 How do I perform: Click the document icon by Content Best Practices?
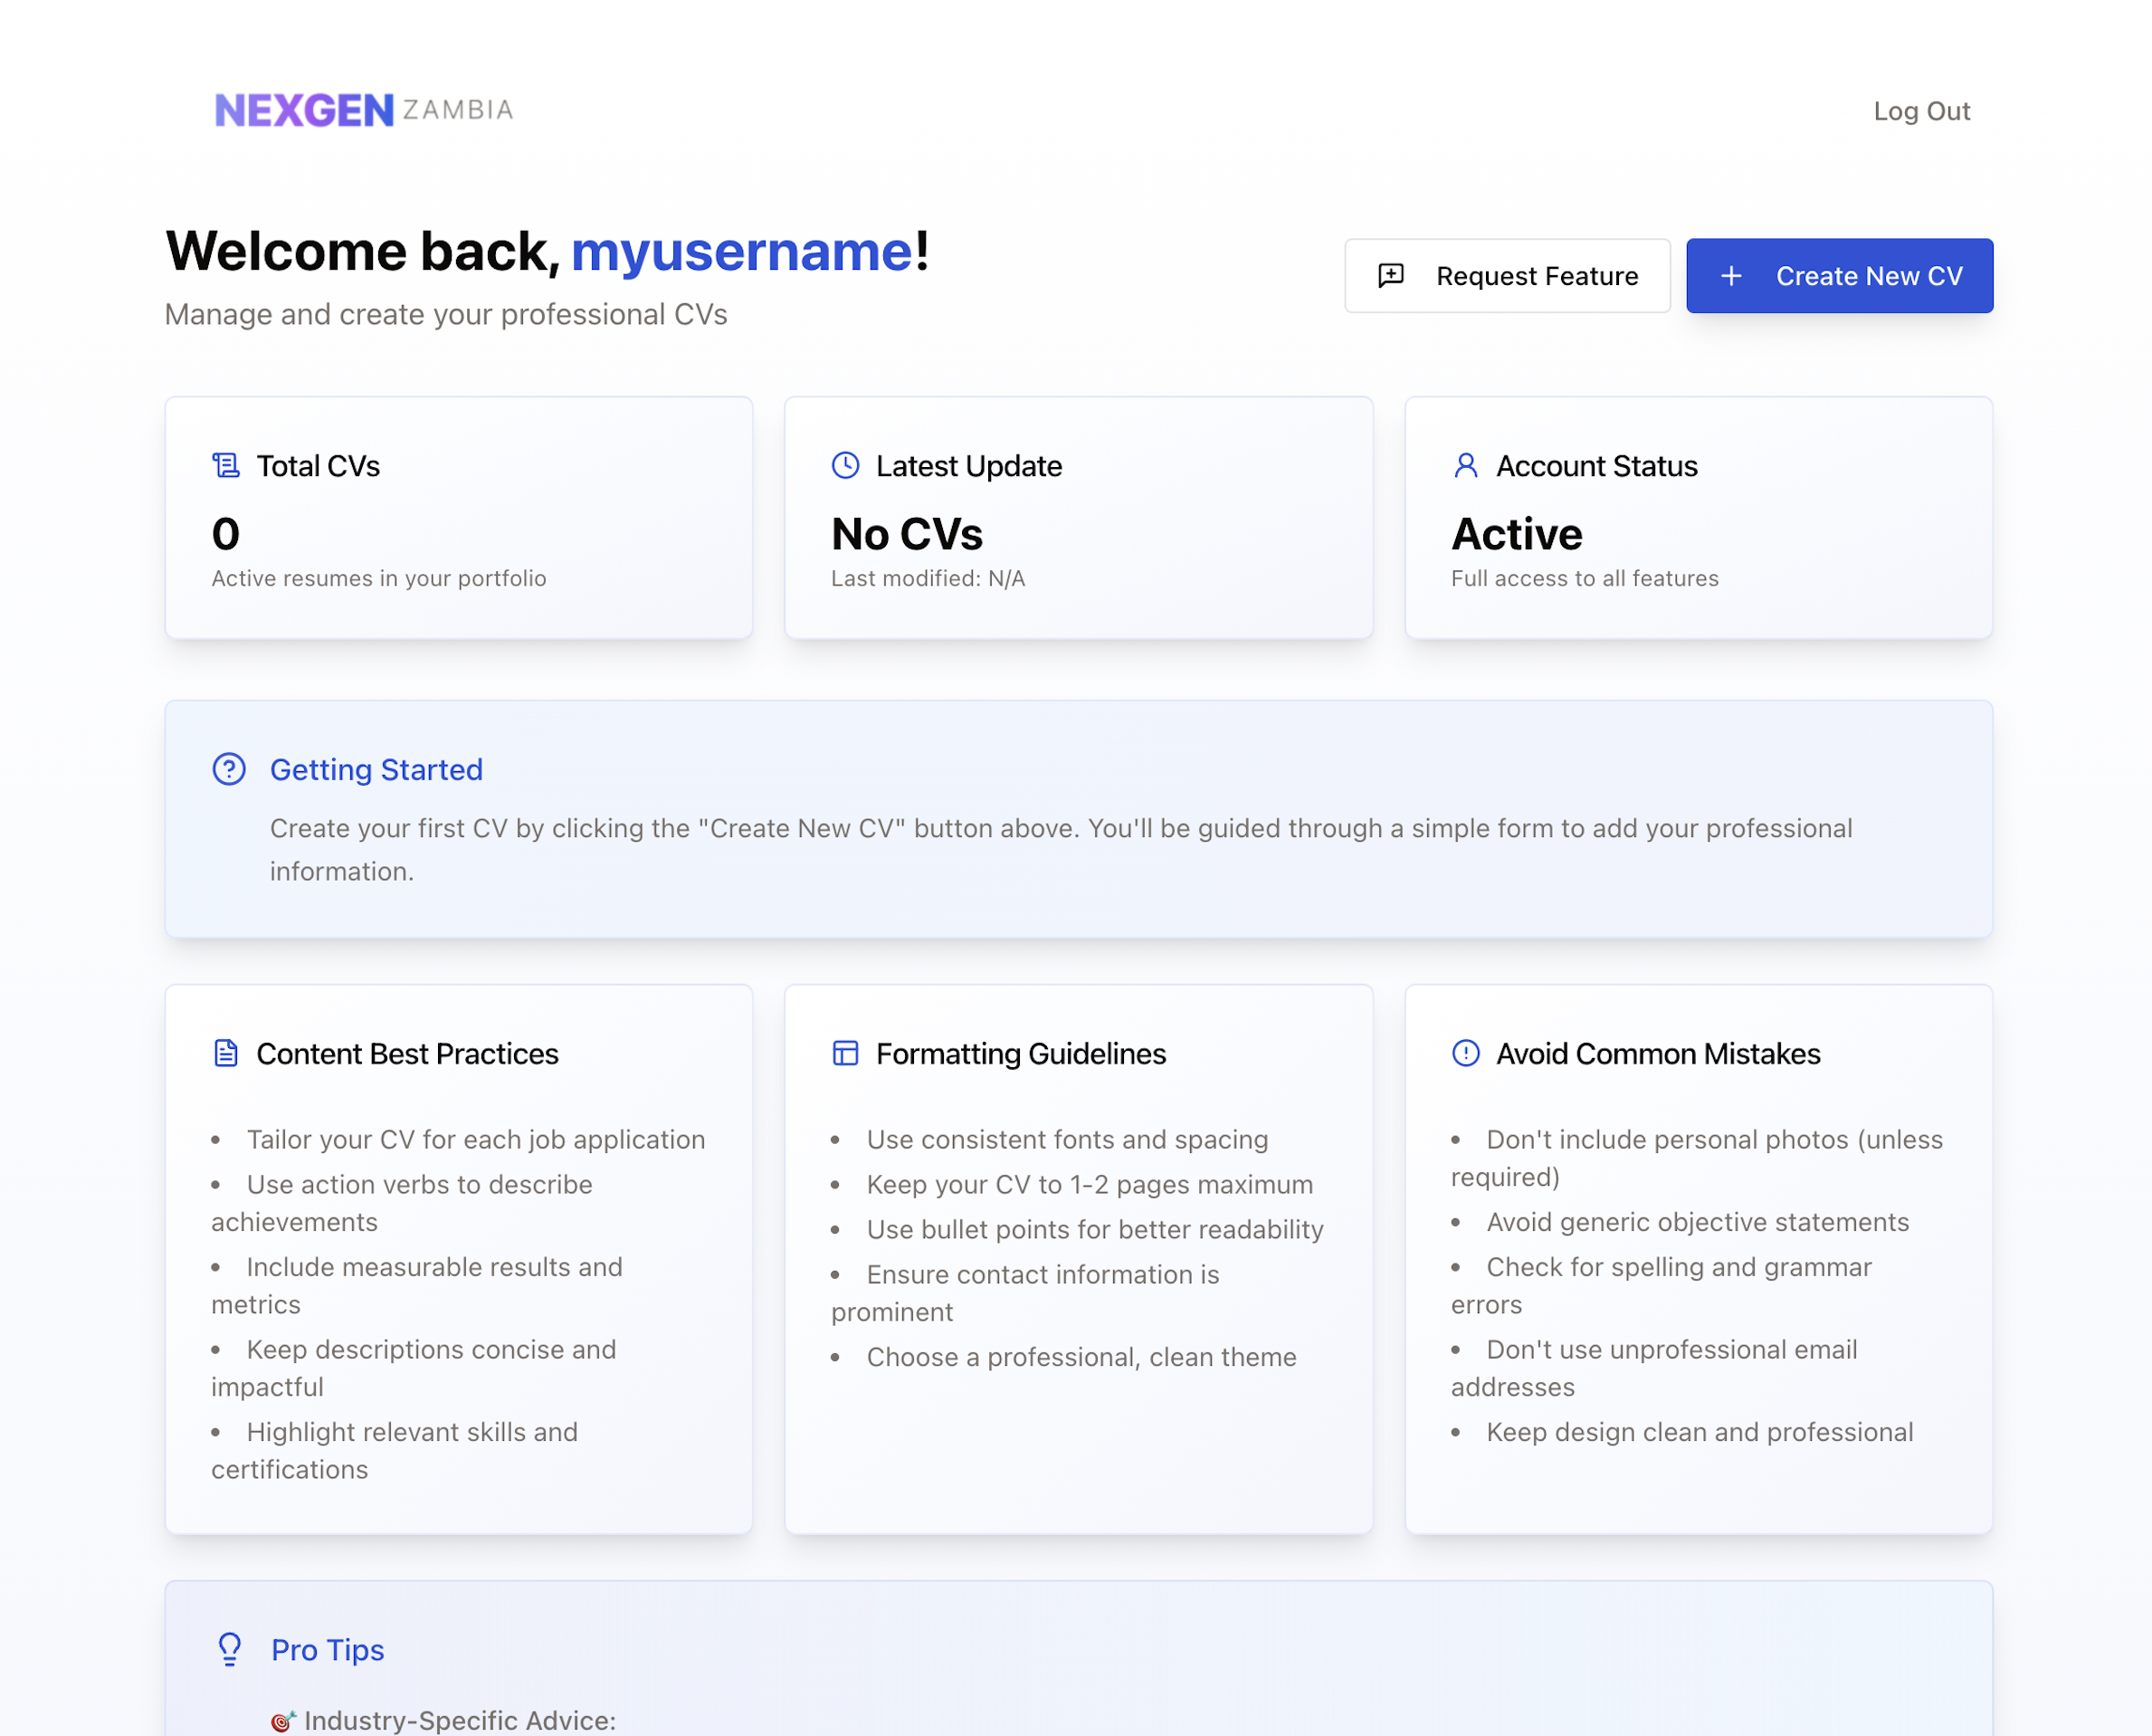(226, 1053)
